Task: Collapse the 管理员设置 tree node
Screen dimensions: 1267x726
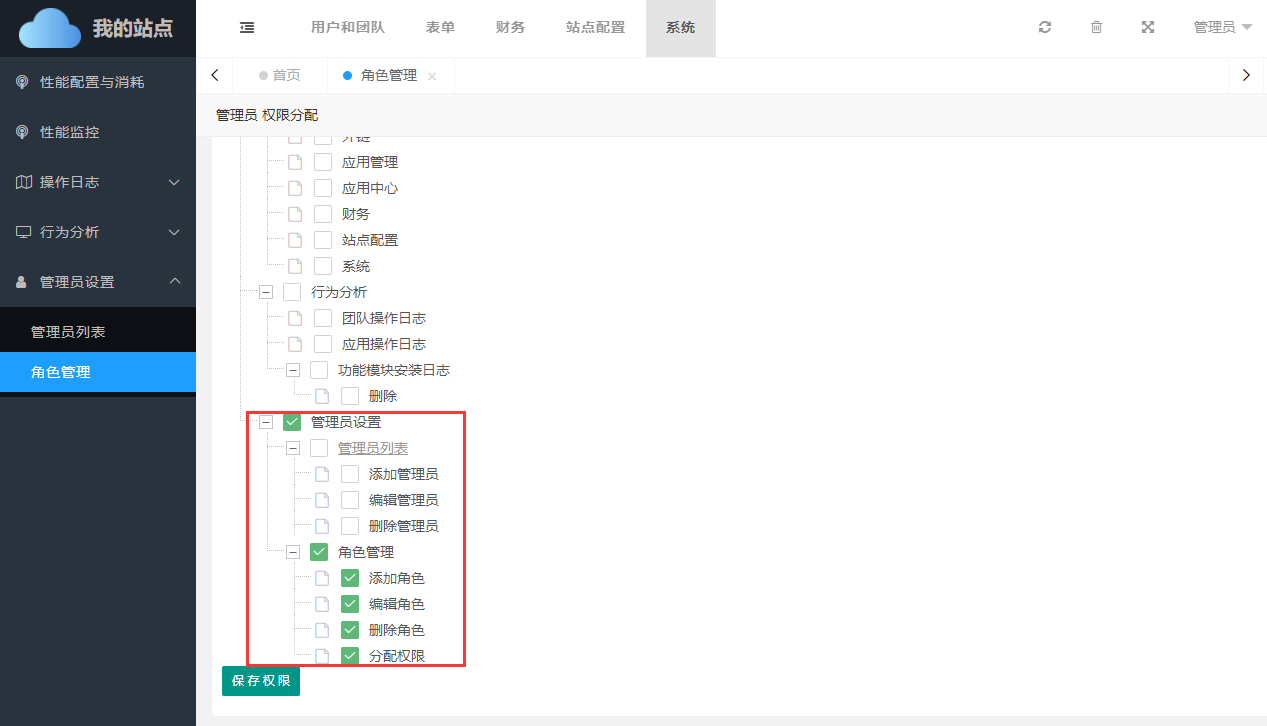Action: 266,422
